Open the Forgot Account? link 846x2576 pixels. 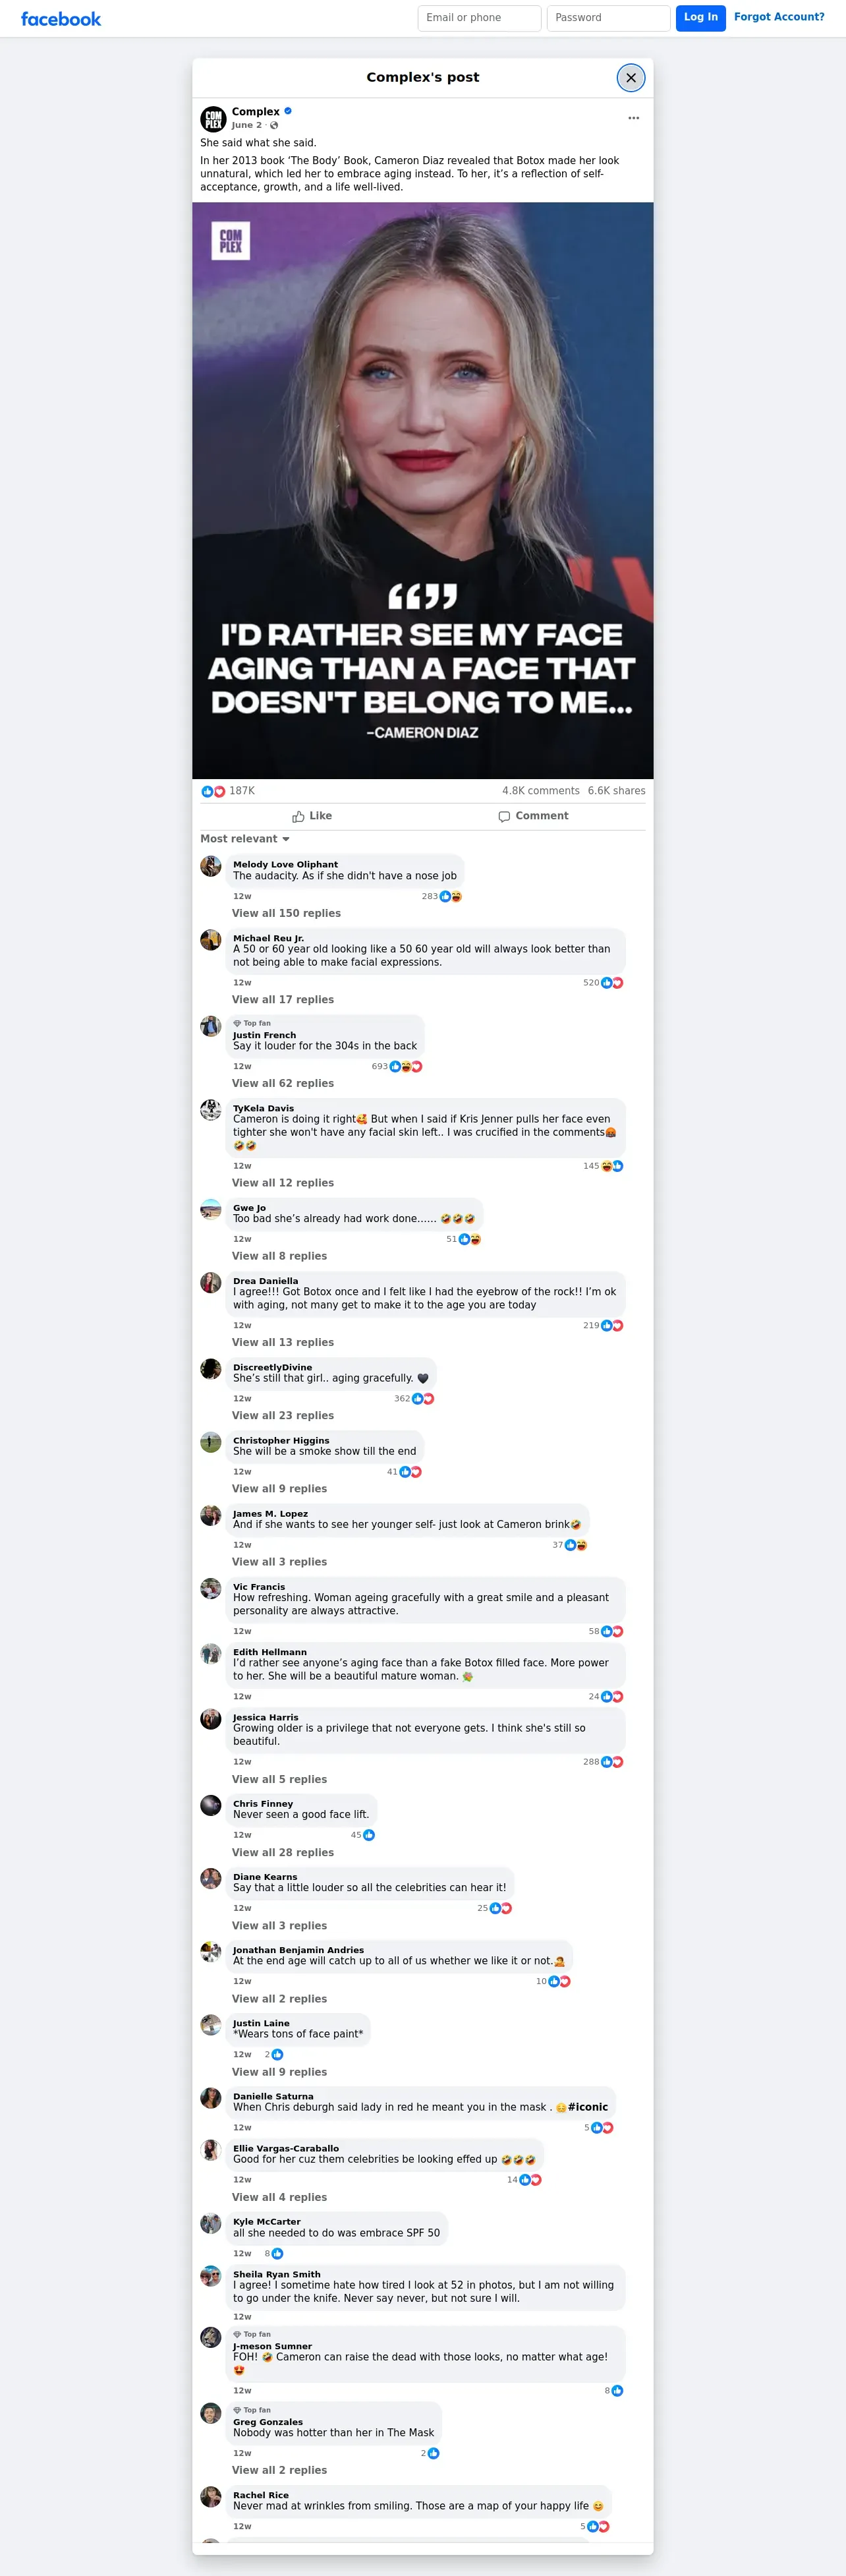pyautogui.click(x=779, y=17)
